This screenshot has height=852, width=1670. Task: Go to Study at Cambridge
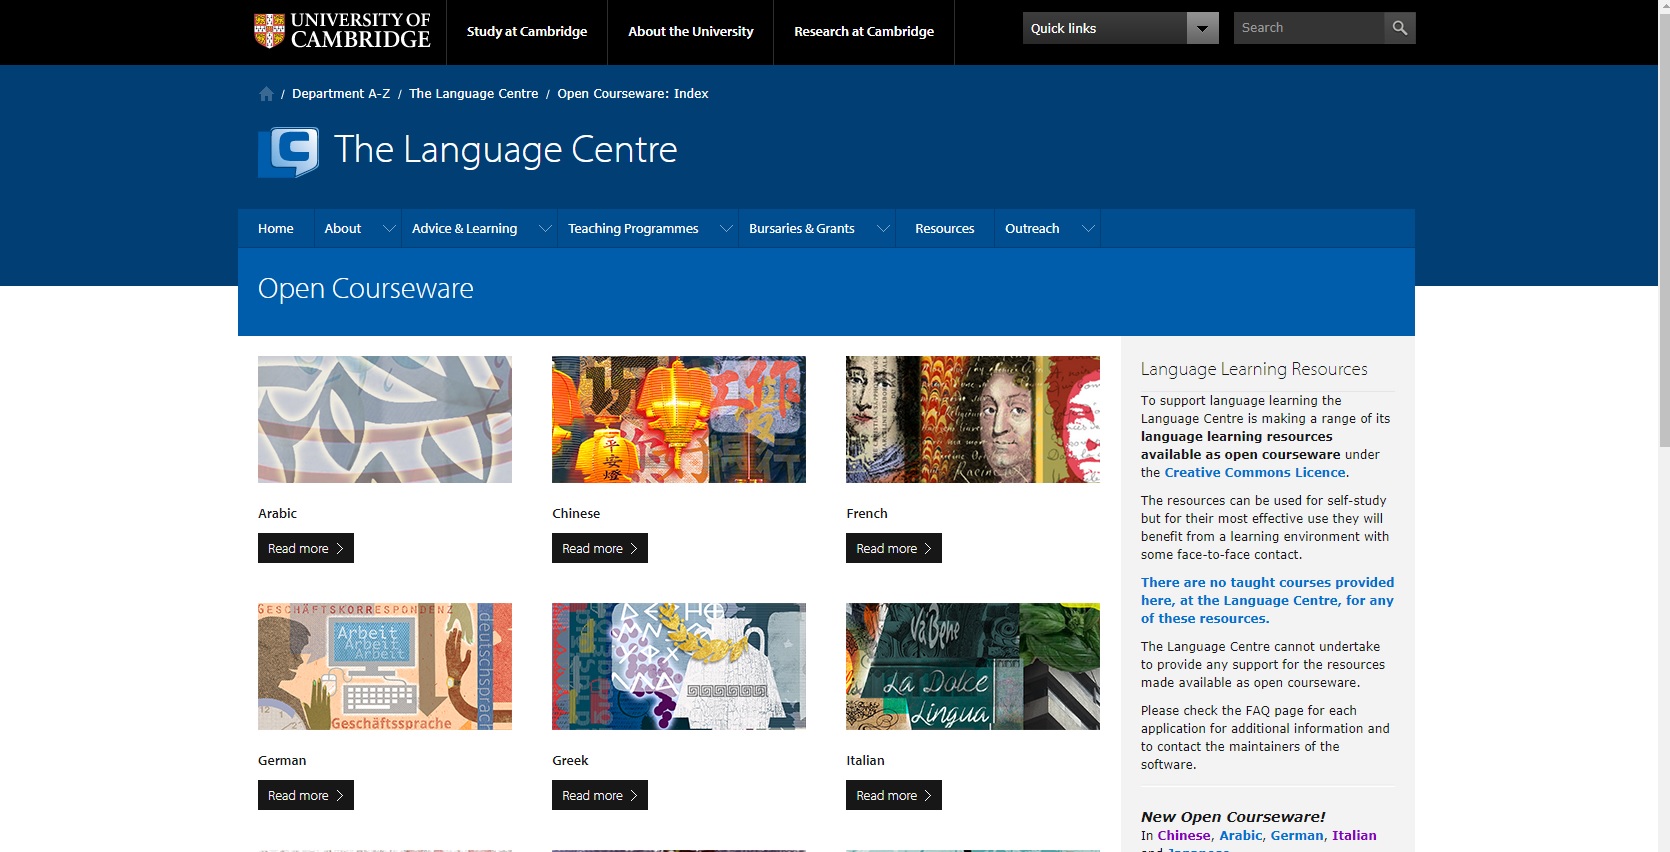pyautogui.click(x=527, y=32)
